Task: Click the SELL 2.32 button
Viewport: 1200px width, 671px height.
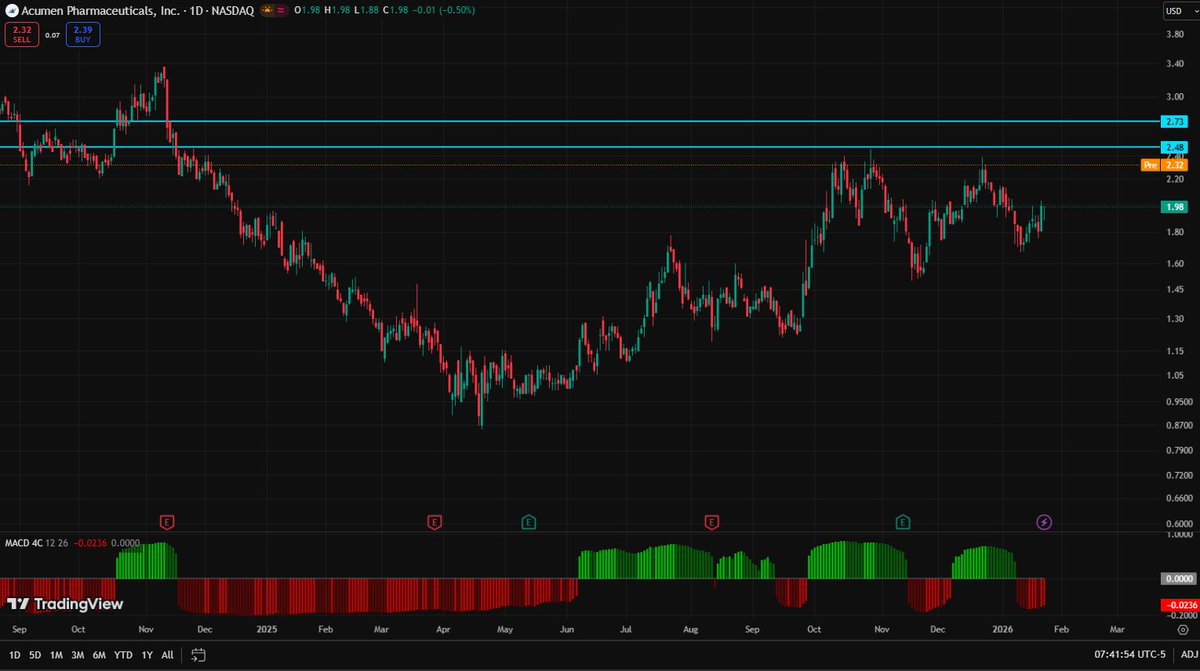Action: (x=20, y=35)
